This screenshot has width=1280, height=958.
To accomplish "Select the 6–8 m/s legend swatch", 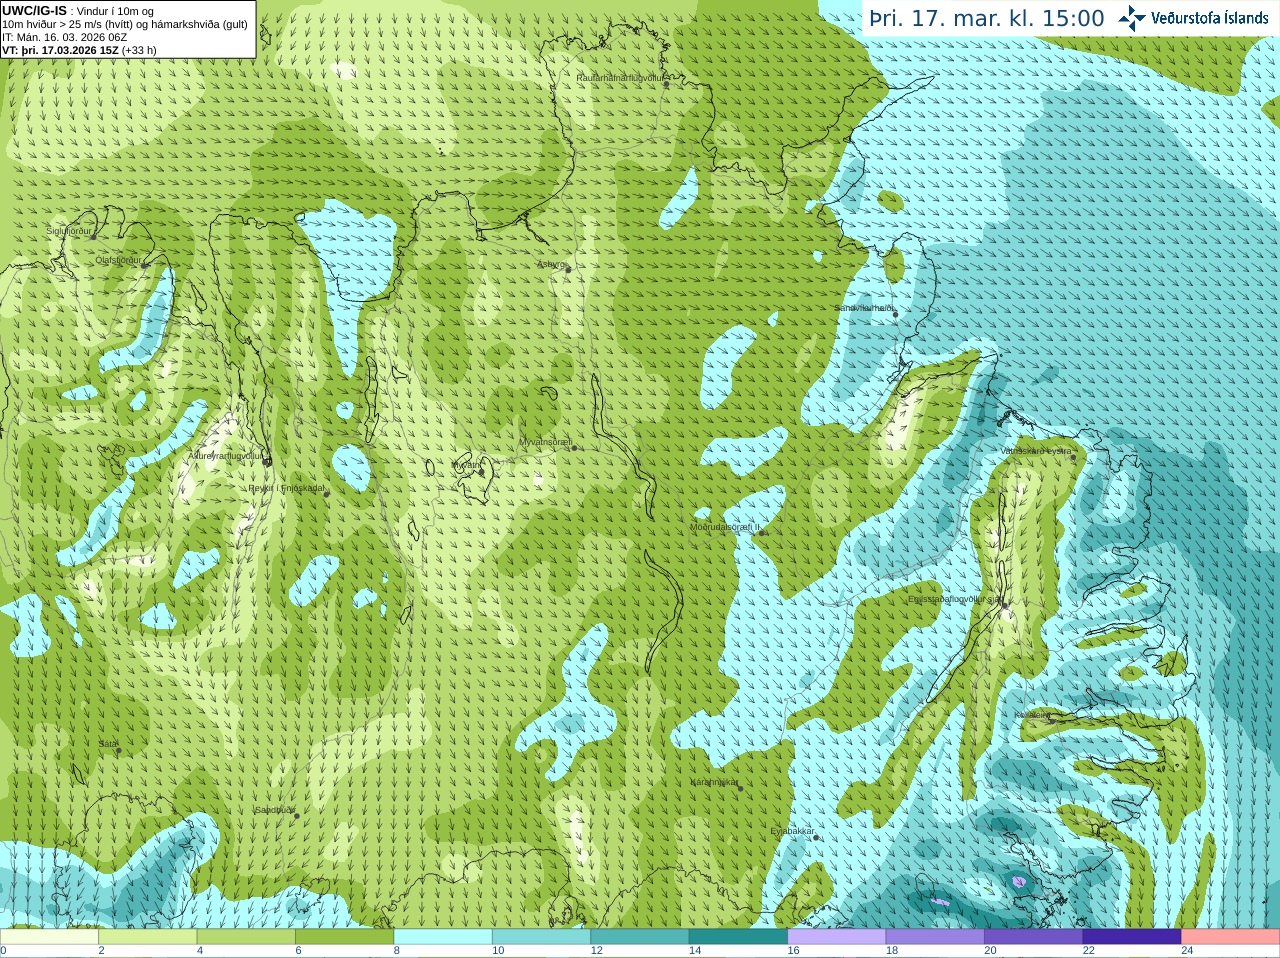I will 345,937.
